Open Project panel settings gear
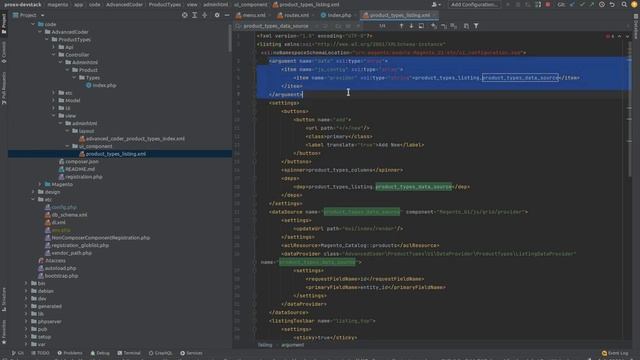The image size is (640, 360). (x=217, y=15)
